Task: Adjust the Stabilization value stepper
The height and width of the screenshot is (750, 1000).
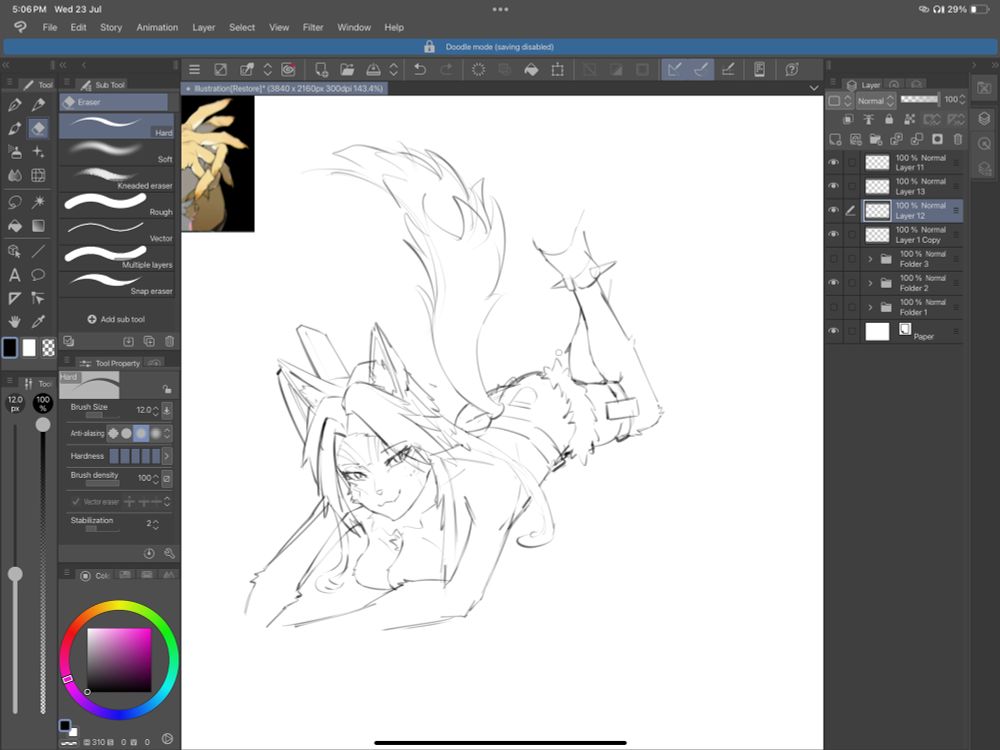Action: pos(155,524)
